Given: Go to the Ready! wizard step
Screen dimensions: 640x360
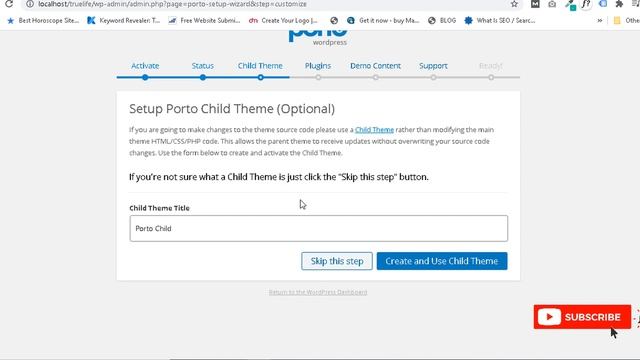Looking at the screenshot, I should 491,66.
